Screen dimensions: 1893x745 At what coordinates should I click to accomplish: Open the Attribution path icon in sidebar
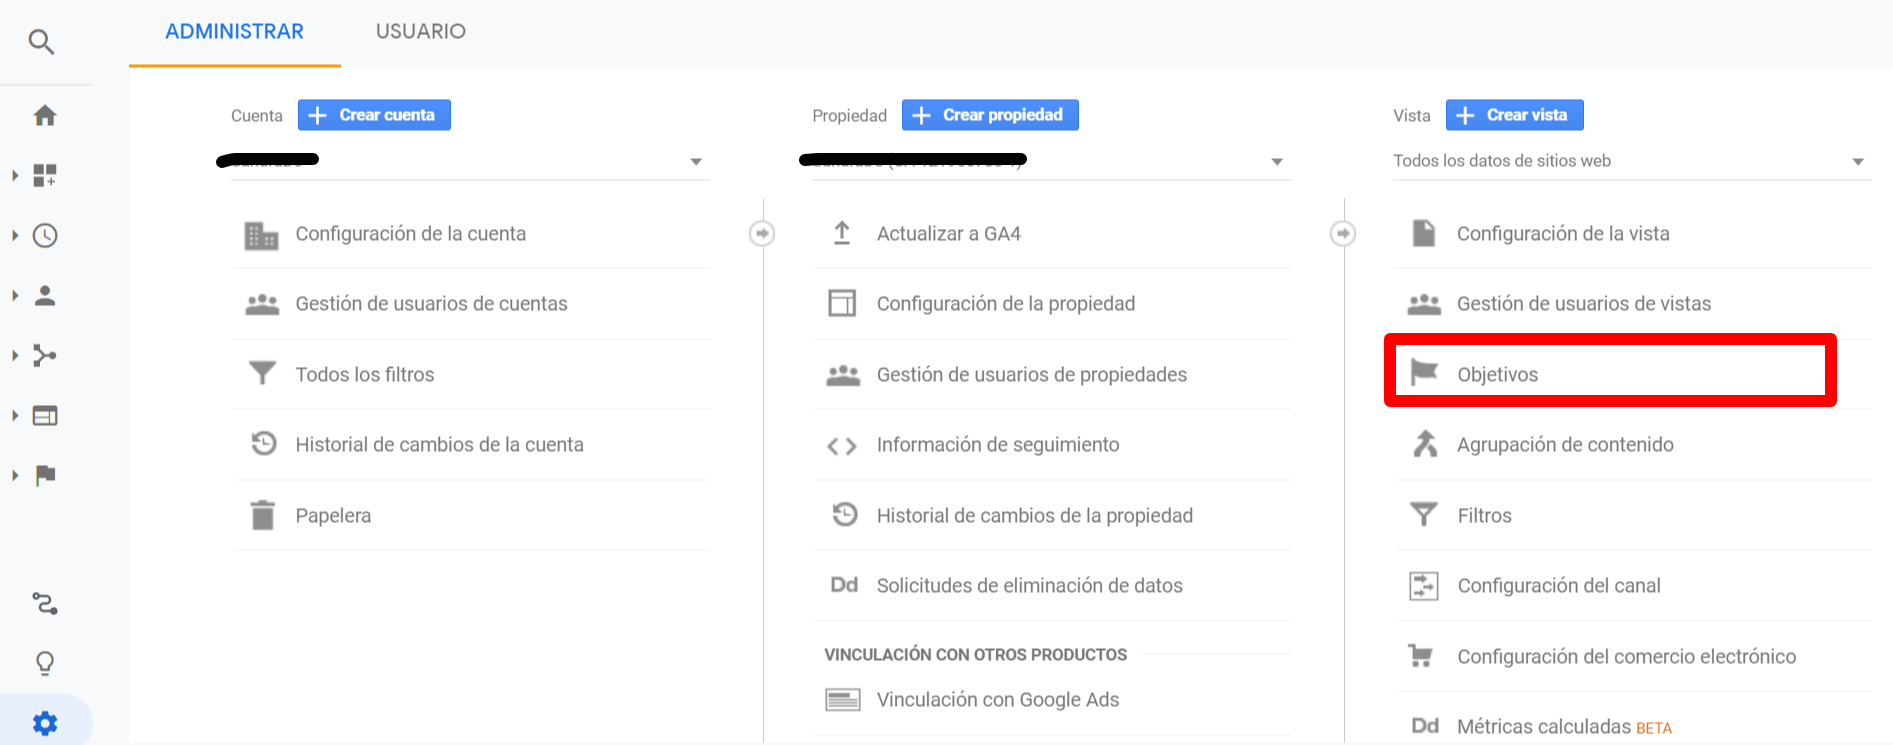45,604
